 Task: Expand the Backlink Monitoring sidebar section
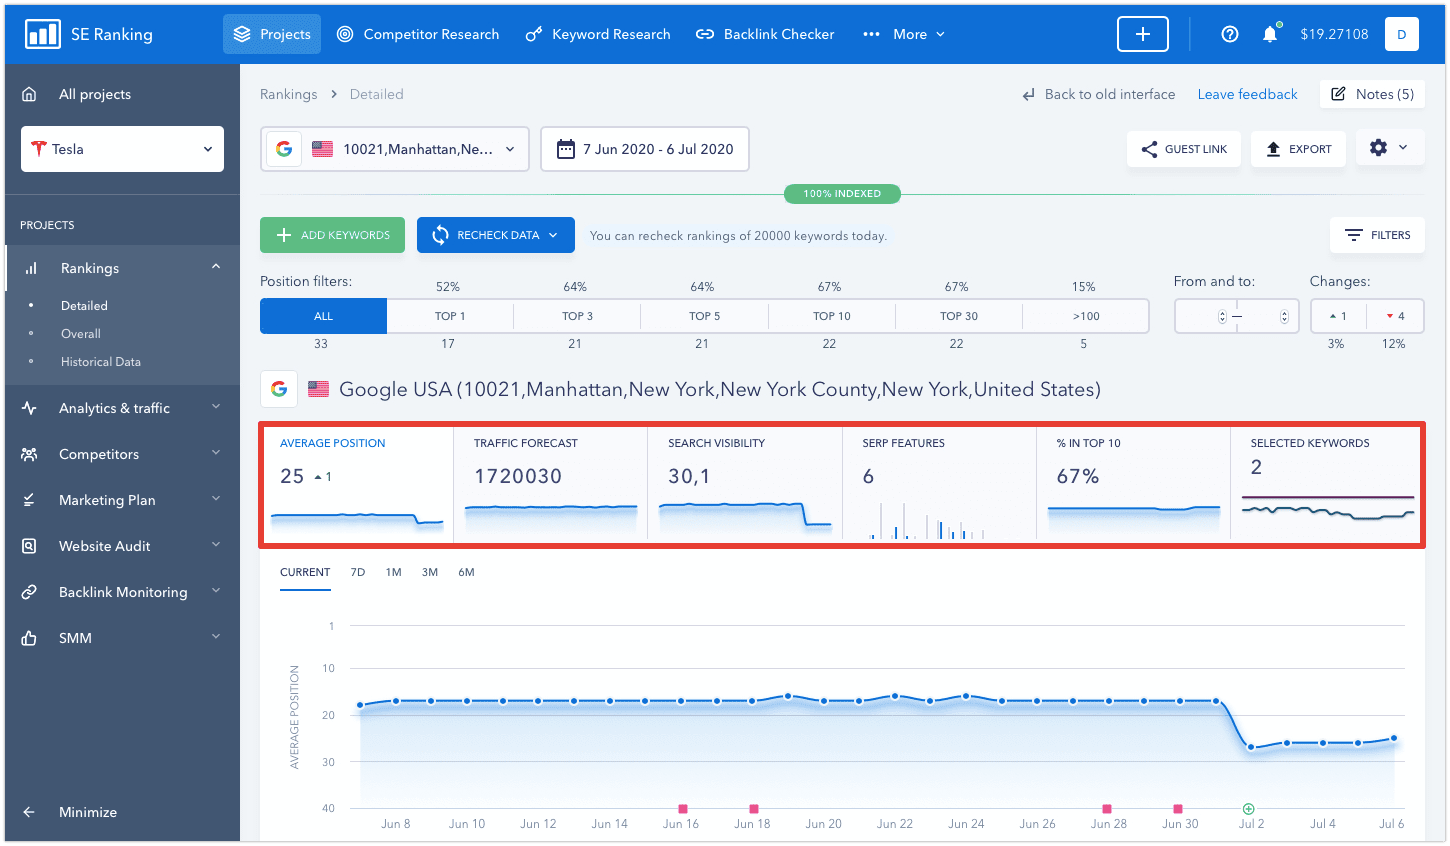[x=122, y=592]
